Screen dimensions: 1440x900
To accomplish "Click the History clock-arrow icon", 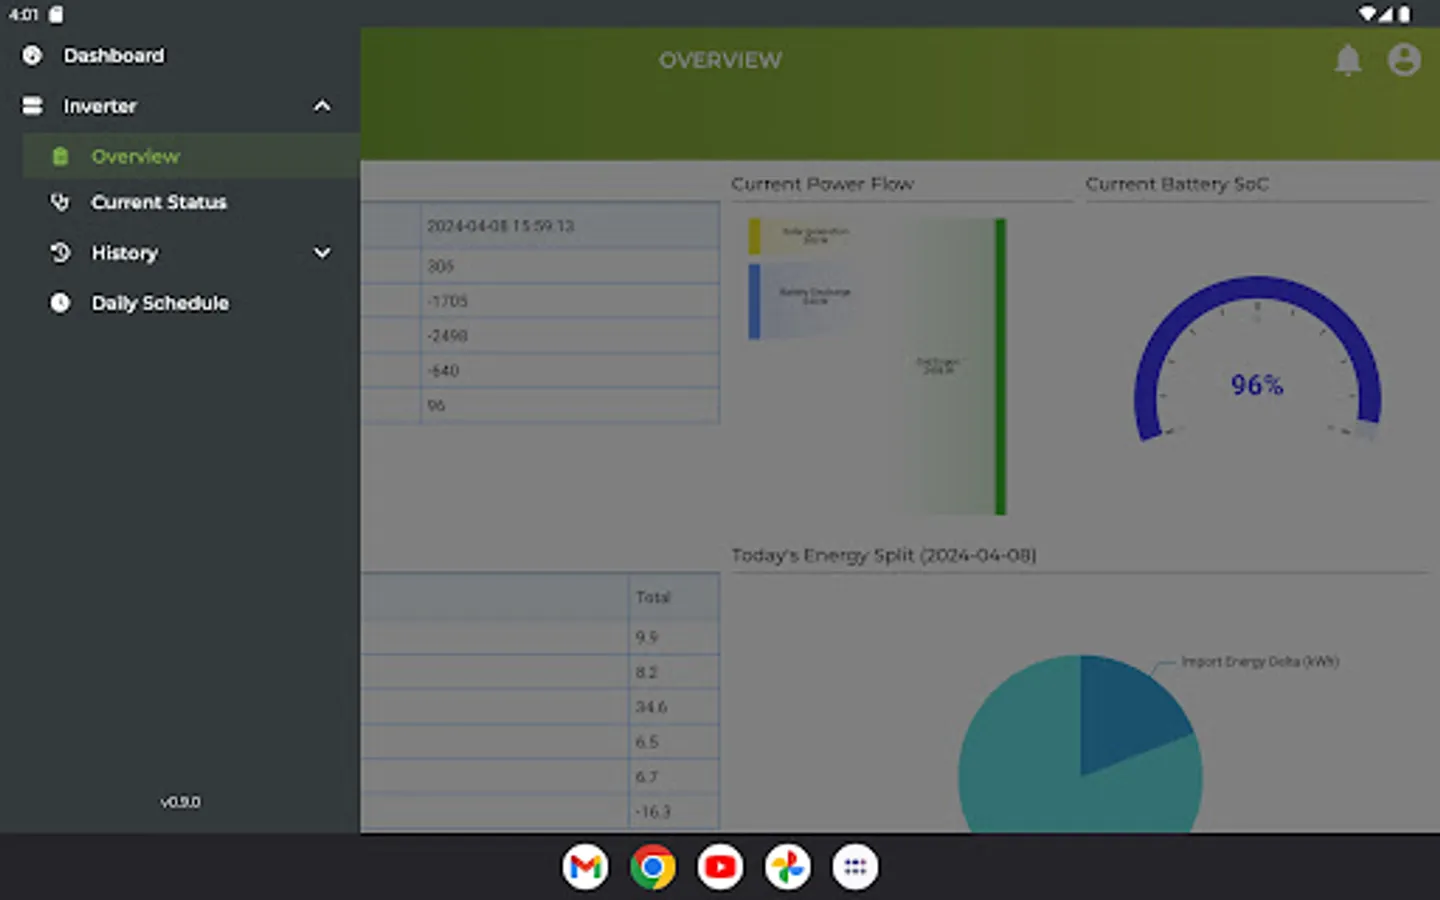I will [x=60, y=253].
